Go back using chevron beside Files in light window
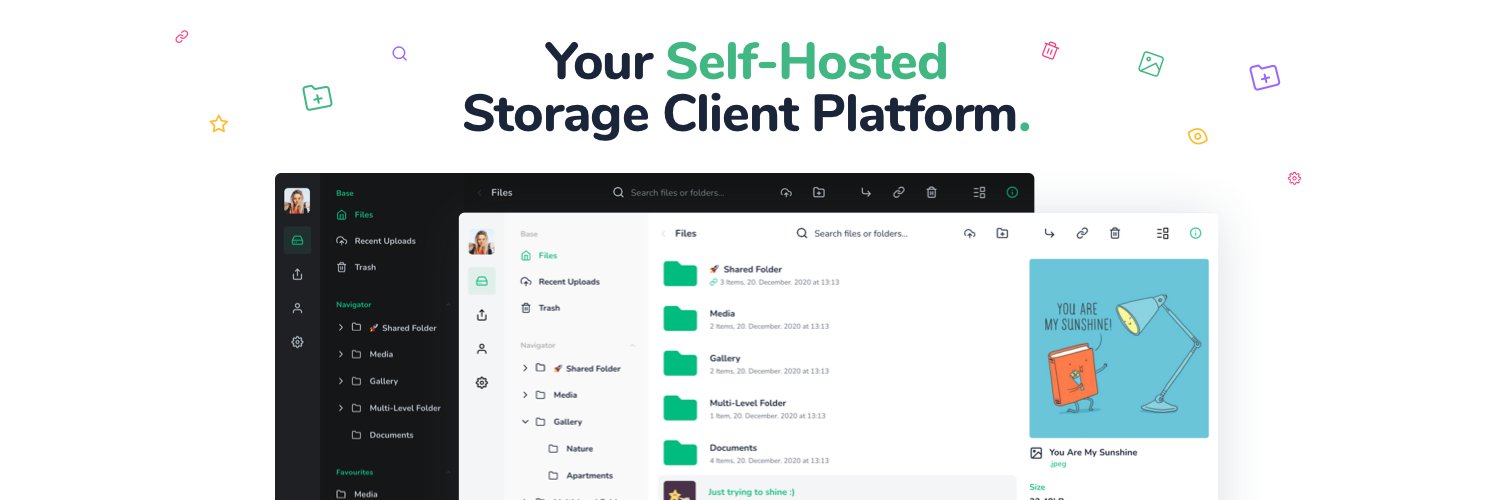The width and height of the screenshot is (1500, 500). click(x=663, y=233)
